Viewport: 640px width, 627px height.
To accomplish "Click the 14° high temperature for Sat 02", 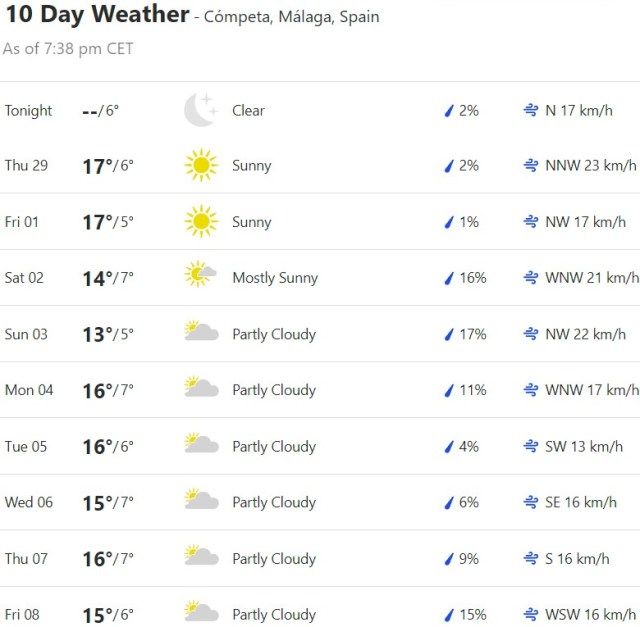I will click(96, 278).
